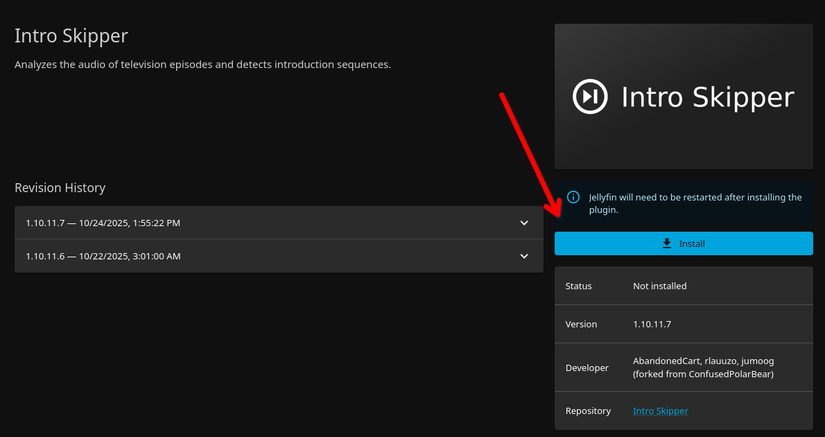Click the plugin description about introduction sequences

coord(202,65)
